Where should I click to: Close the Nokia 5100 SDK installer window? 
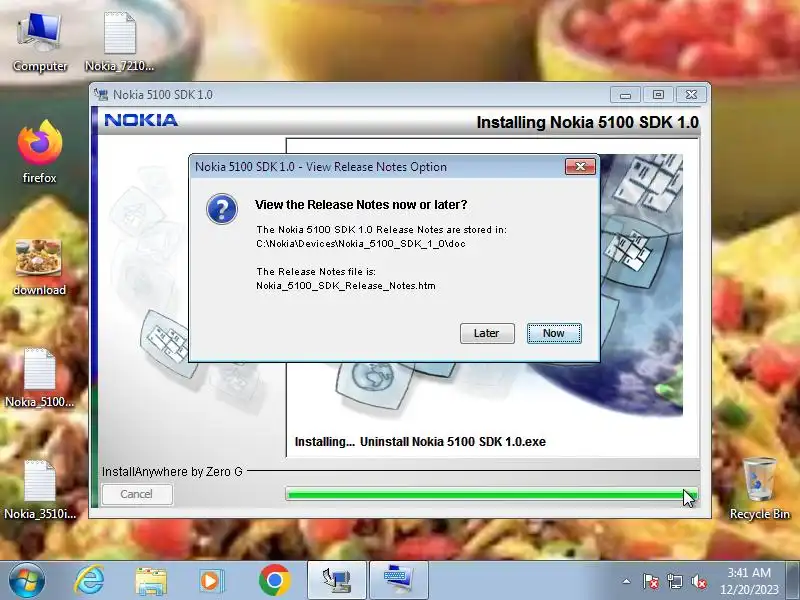click(x=691, y=95)
